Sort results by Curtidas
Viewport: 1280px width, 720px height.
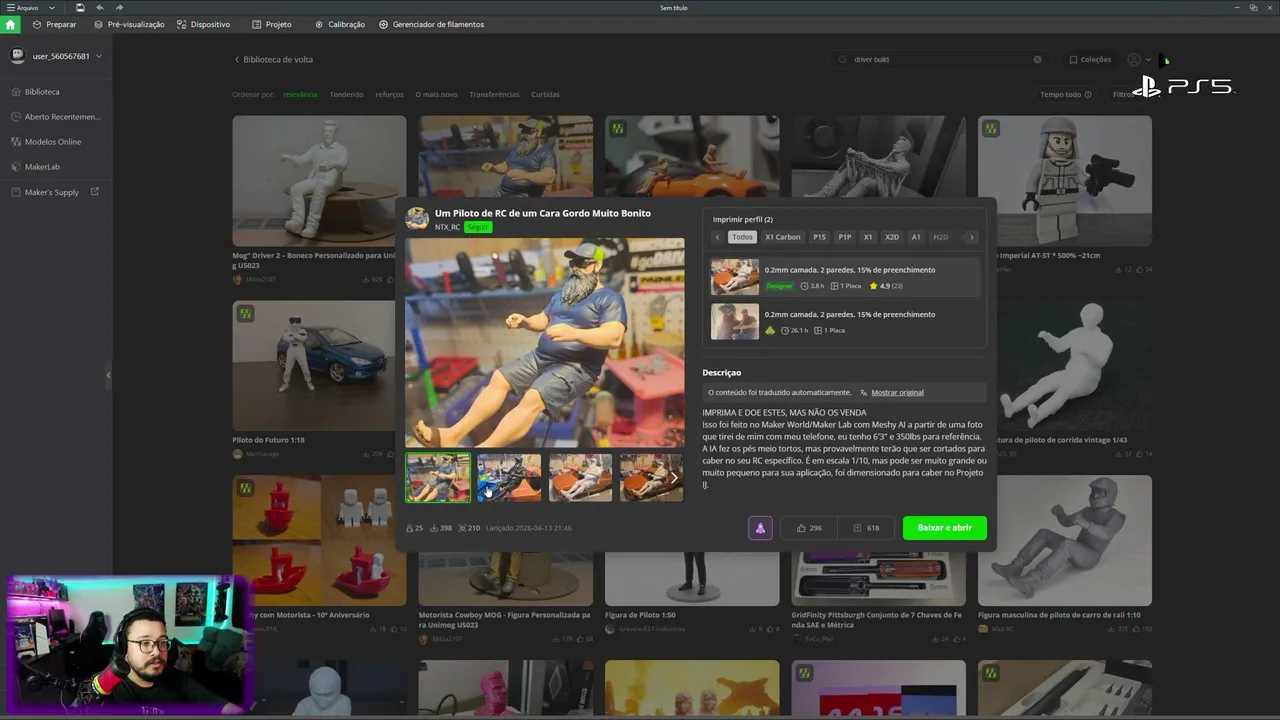[x=545, y=95]
